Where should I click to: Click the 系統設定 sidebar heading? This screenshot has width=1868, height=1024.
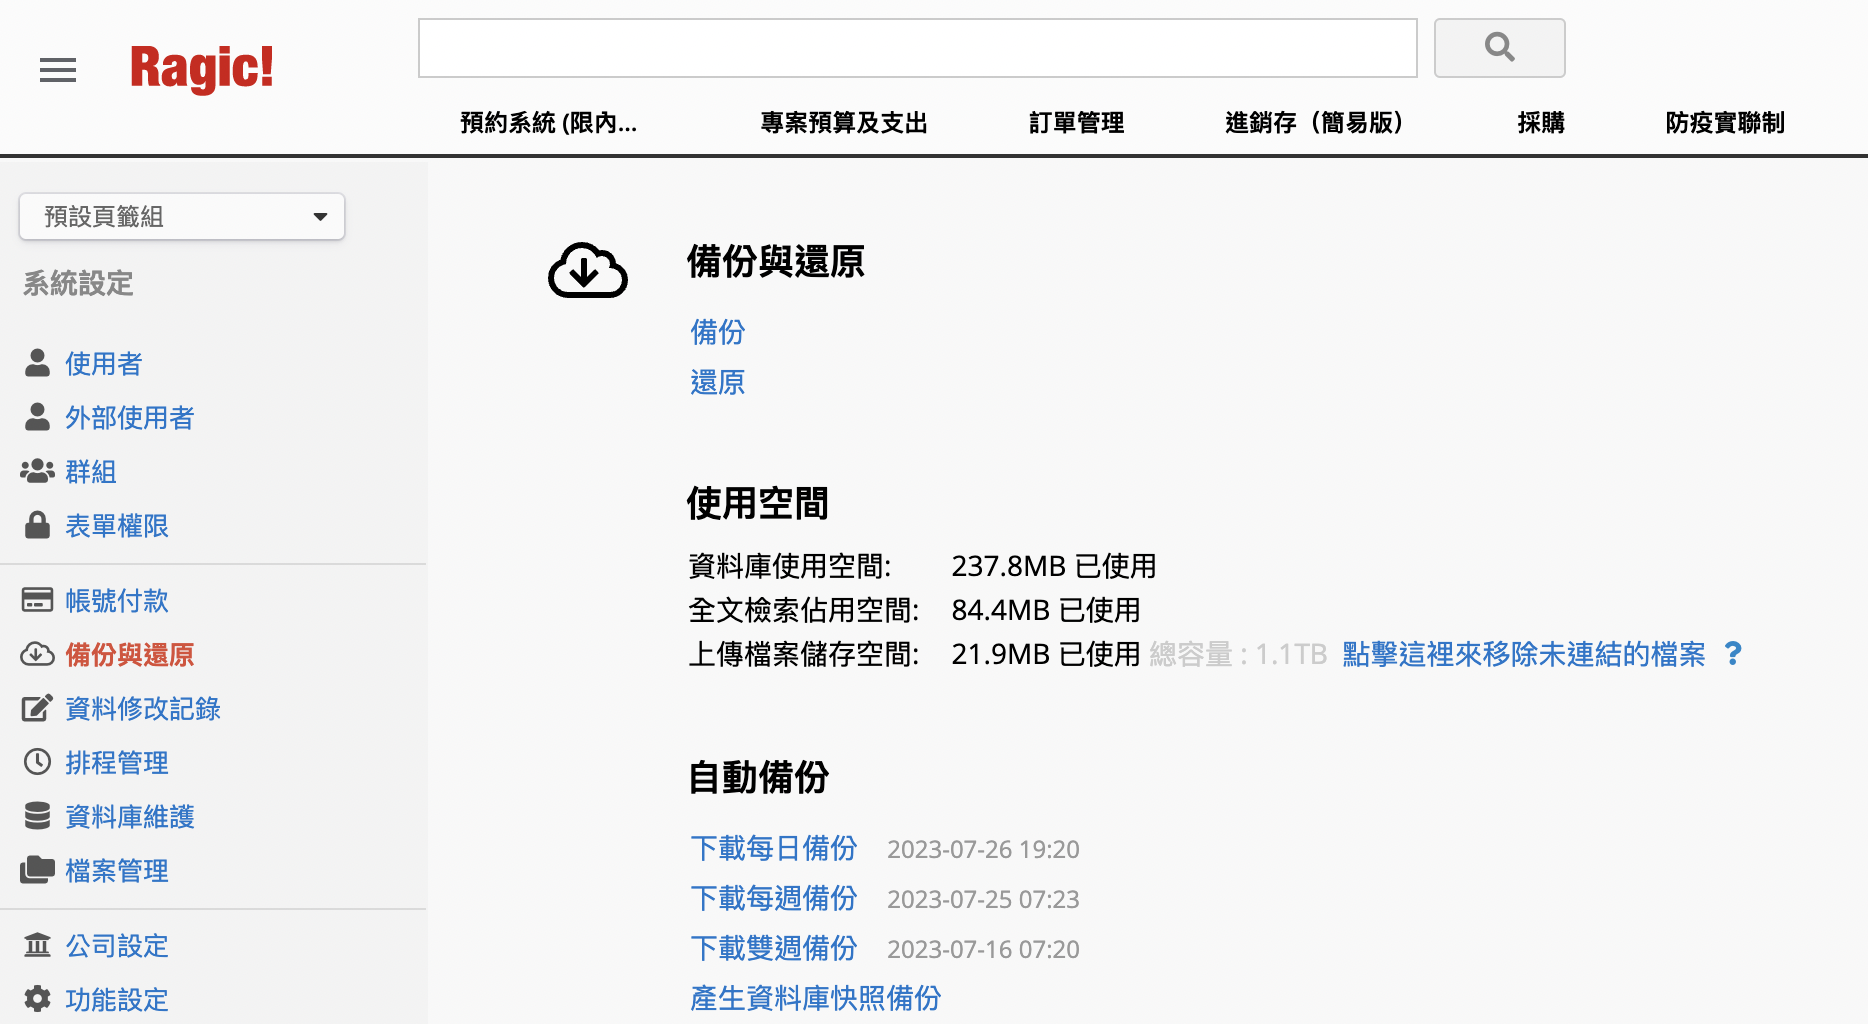click(78, 283)
